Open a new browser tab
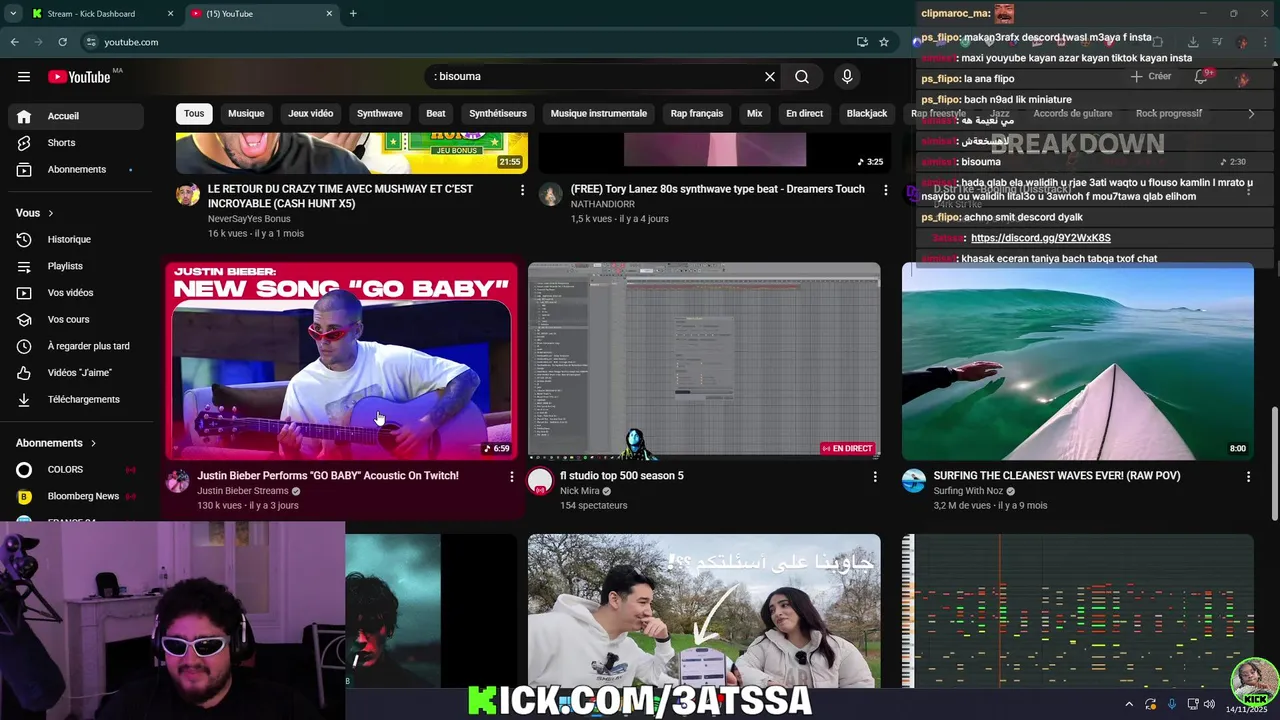This screenshot has height=720, width=1280. coord(353,14)
